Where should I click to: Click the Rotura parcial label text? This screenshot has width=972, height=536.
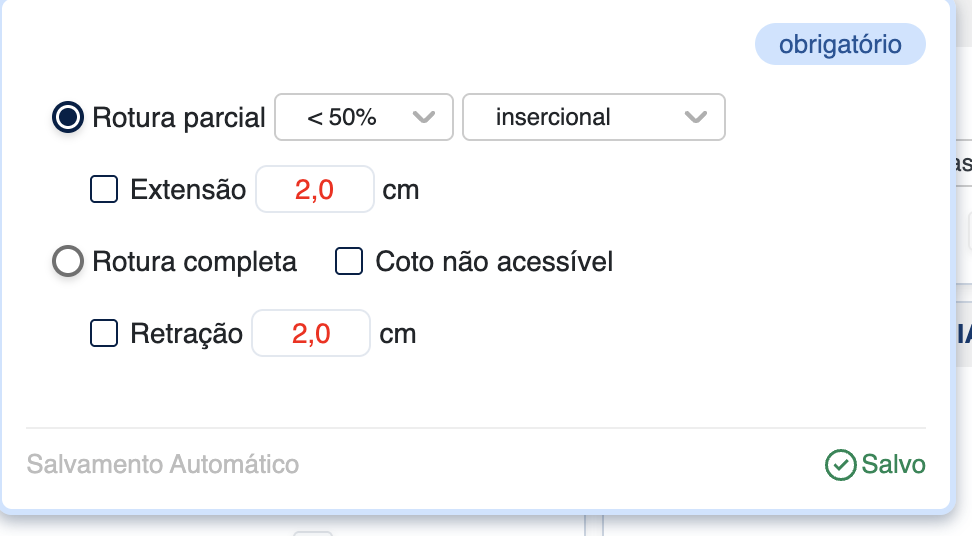(179, 117)
